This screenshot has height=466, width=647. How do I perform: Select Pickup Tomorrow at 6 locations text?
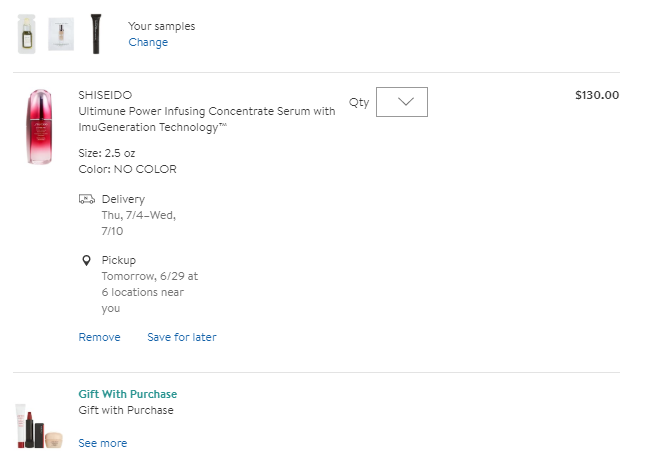coord(149,284)
